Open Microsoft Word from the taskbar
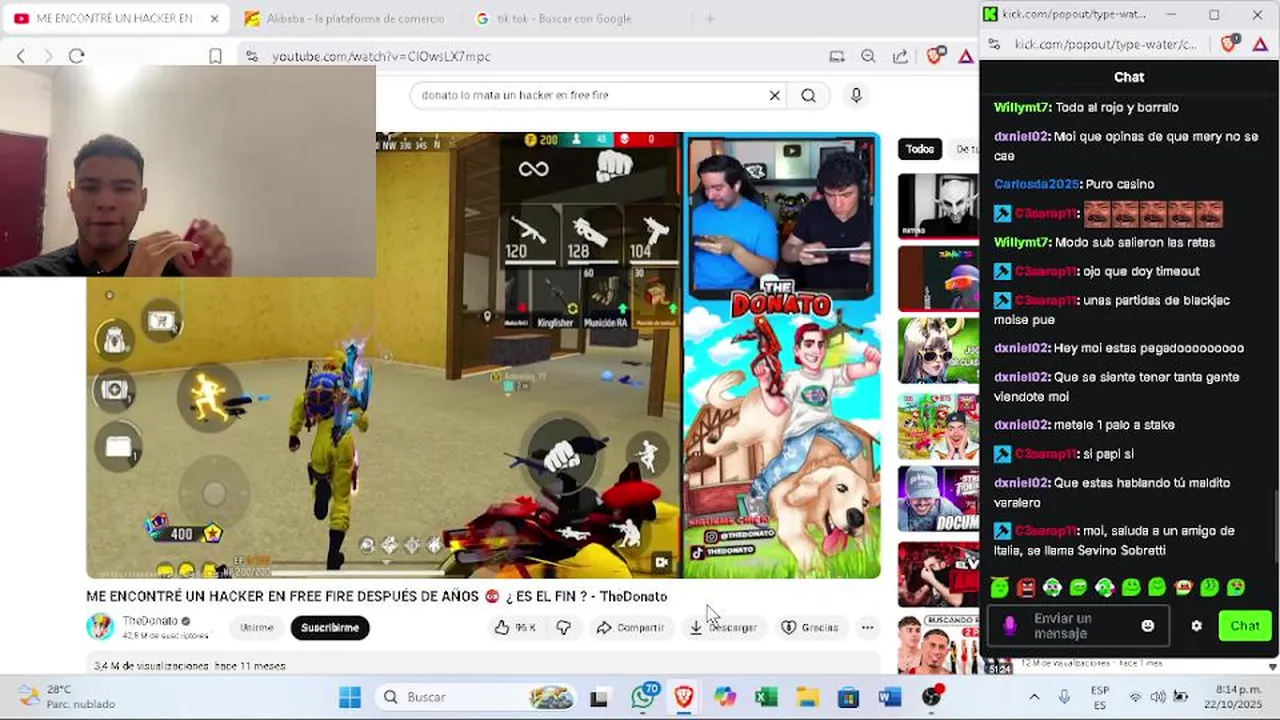The width and height of the screenshot is (1280, 720). coord(890,697)
